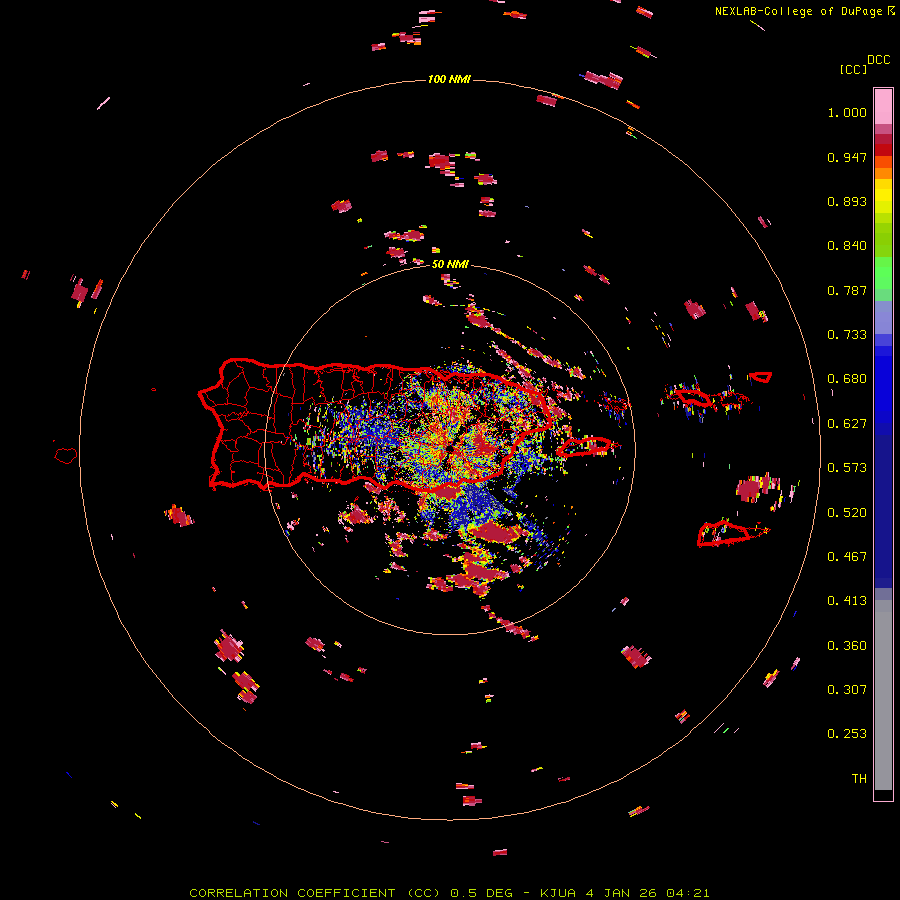Click the DCC label above the color scale
Viewport: 900px width, 900px height.
[x=879, y=60]
